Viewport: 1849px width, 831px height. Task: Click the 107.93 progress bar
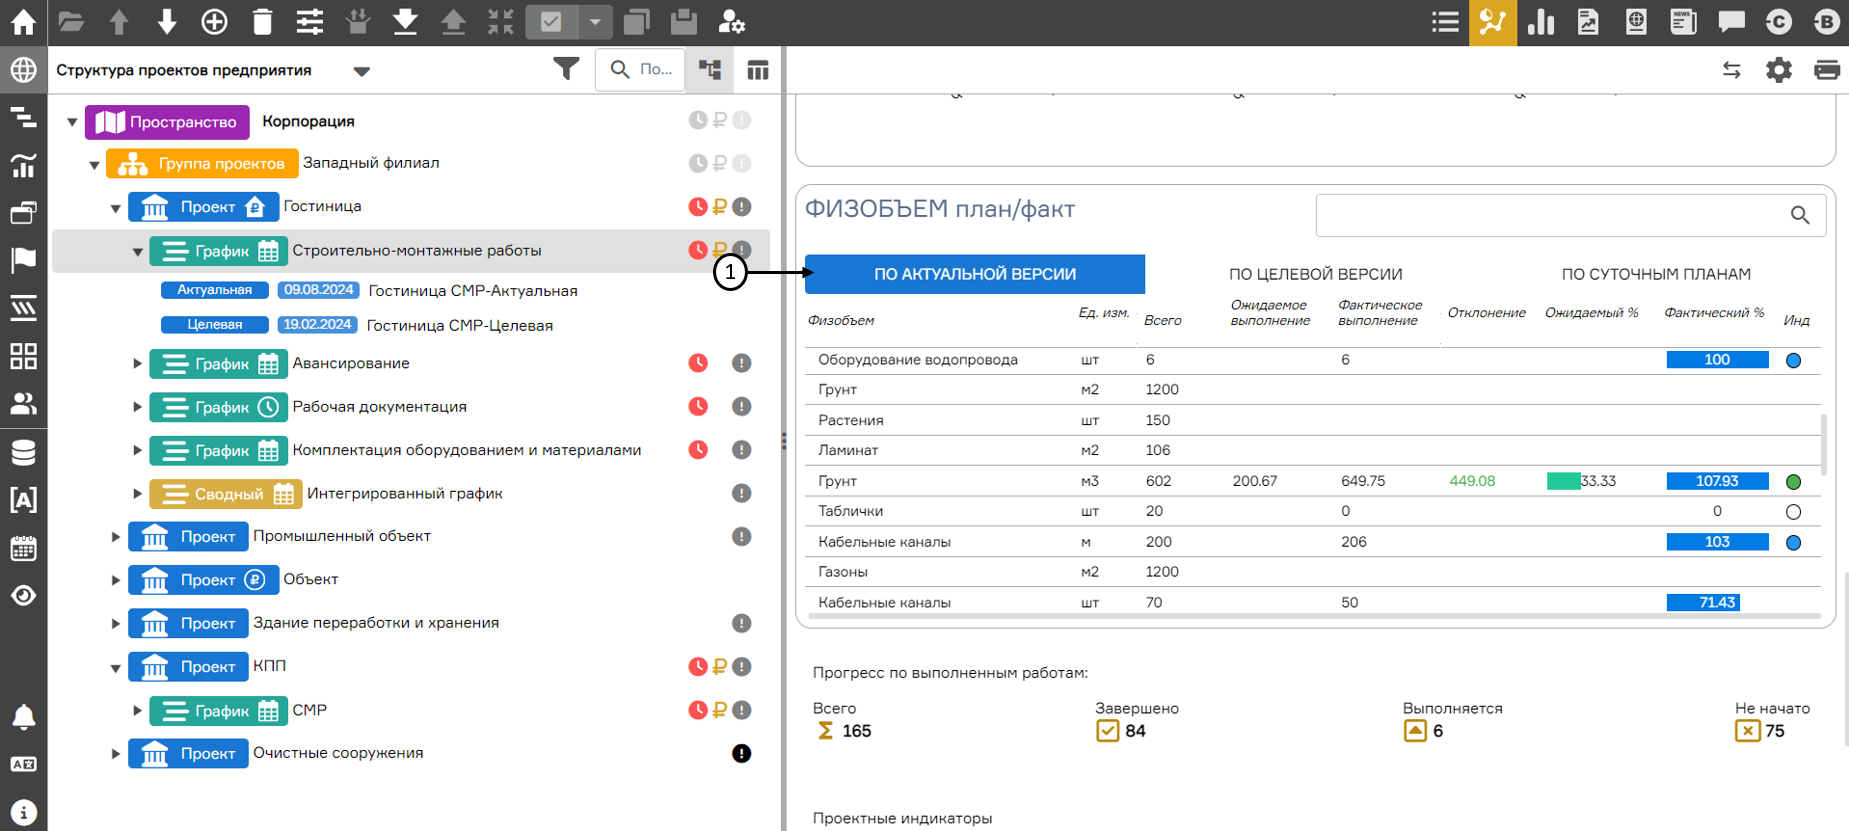point(1717,481)
